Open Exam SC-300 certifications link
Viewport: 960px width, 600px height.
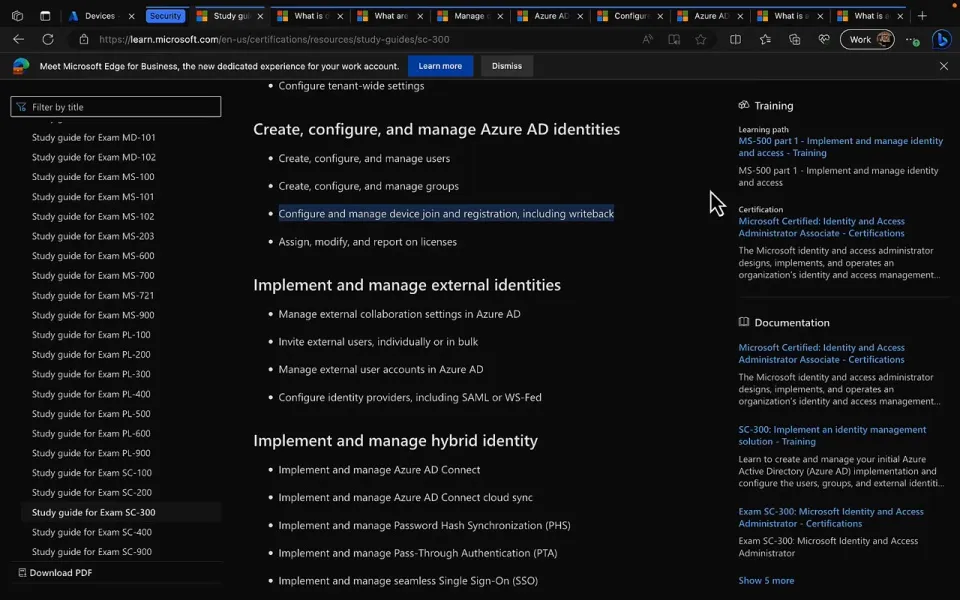pos(831,517)
